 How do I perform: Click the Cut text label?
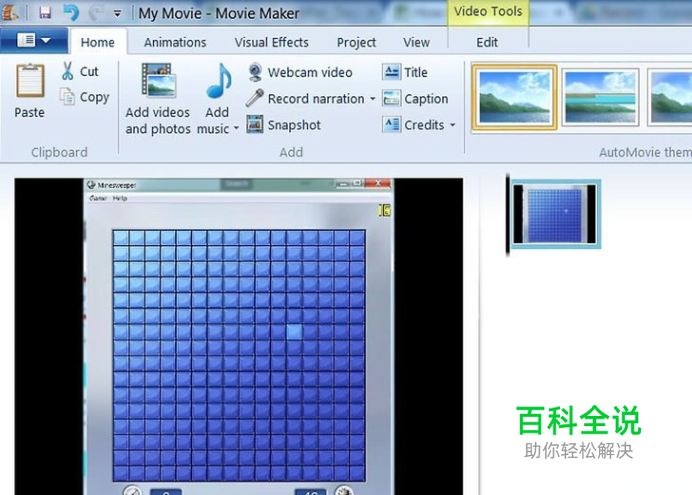coord(89,71)
